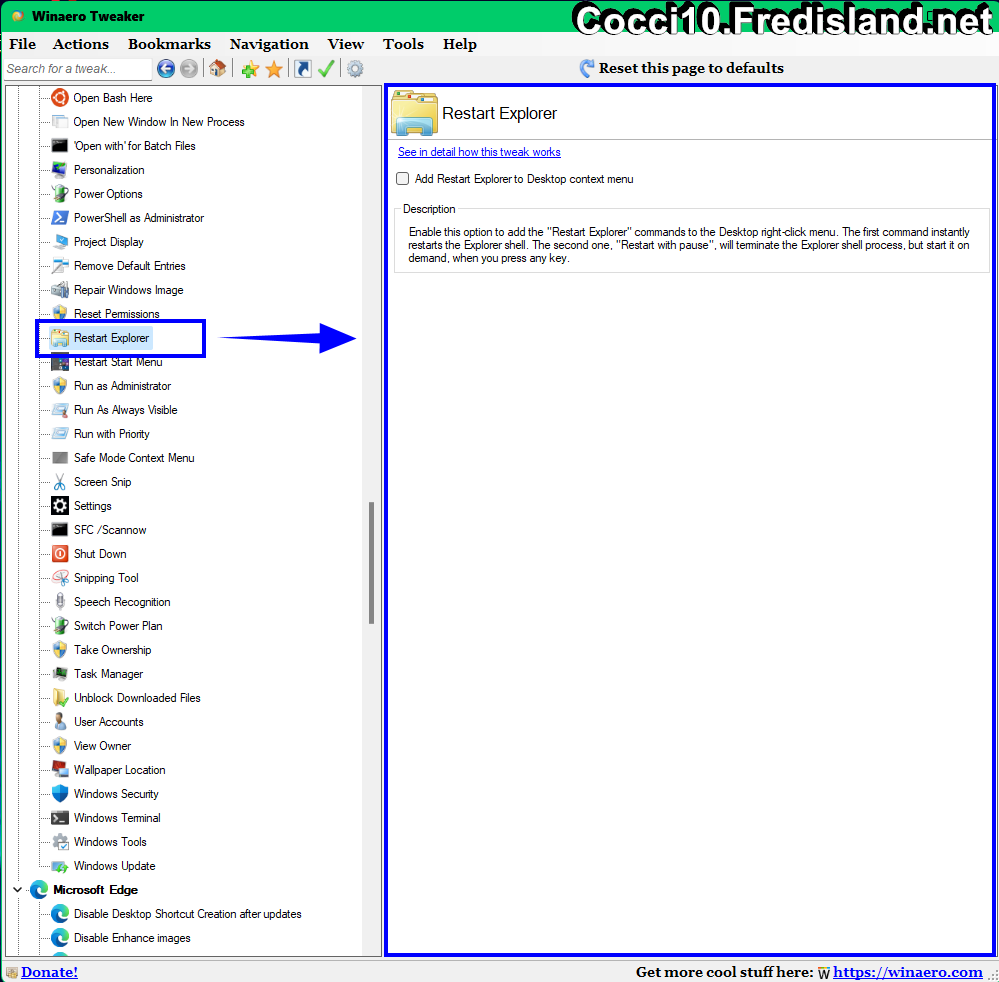This screenshot has width=999, height=982.
Task: Open the https://winaero.com link
Action: [908, 972]
